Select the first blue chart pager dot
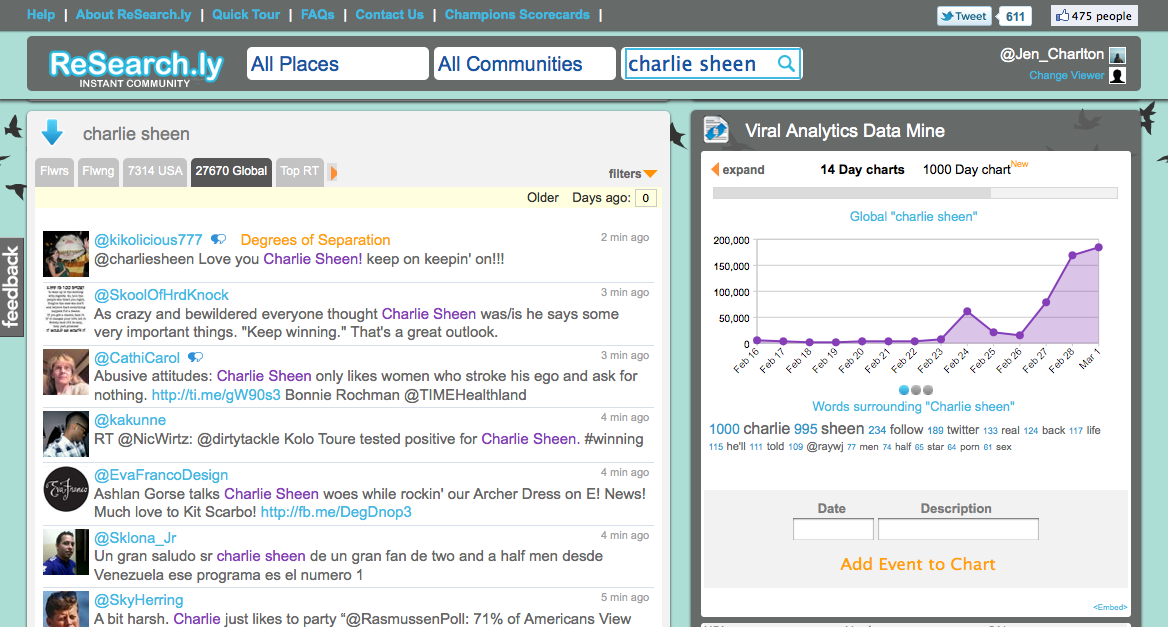Viewport: 1168px width, 627px height. click(x=904, y=389)
